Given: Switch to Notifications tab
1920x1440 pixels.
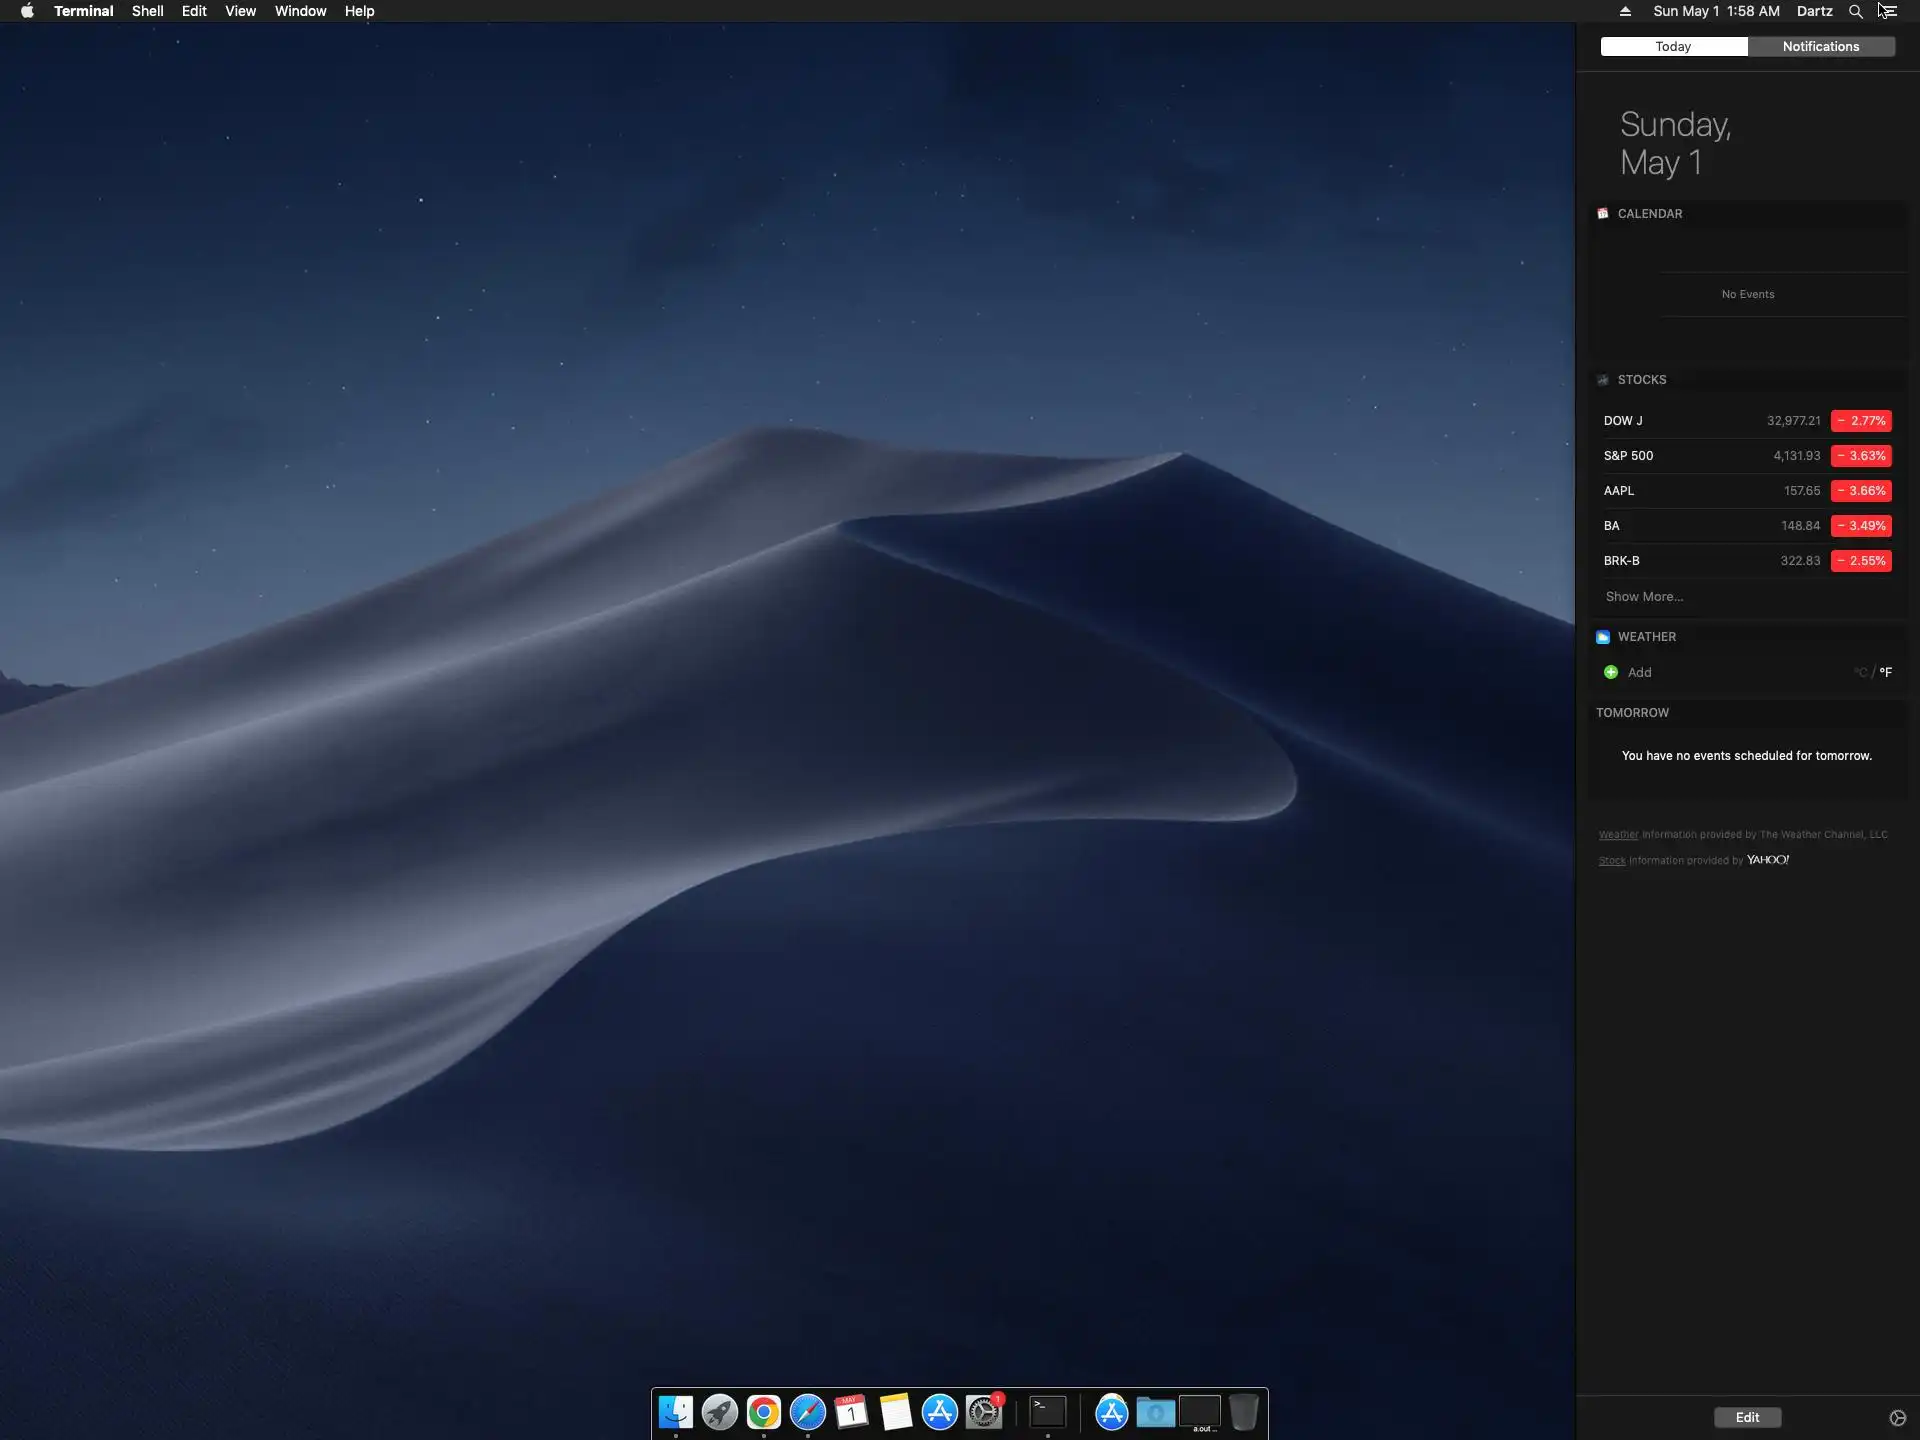Looking at the screenshot, I should tap(1820, 47).
